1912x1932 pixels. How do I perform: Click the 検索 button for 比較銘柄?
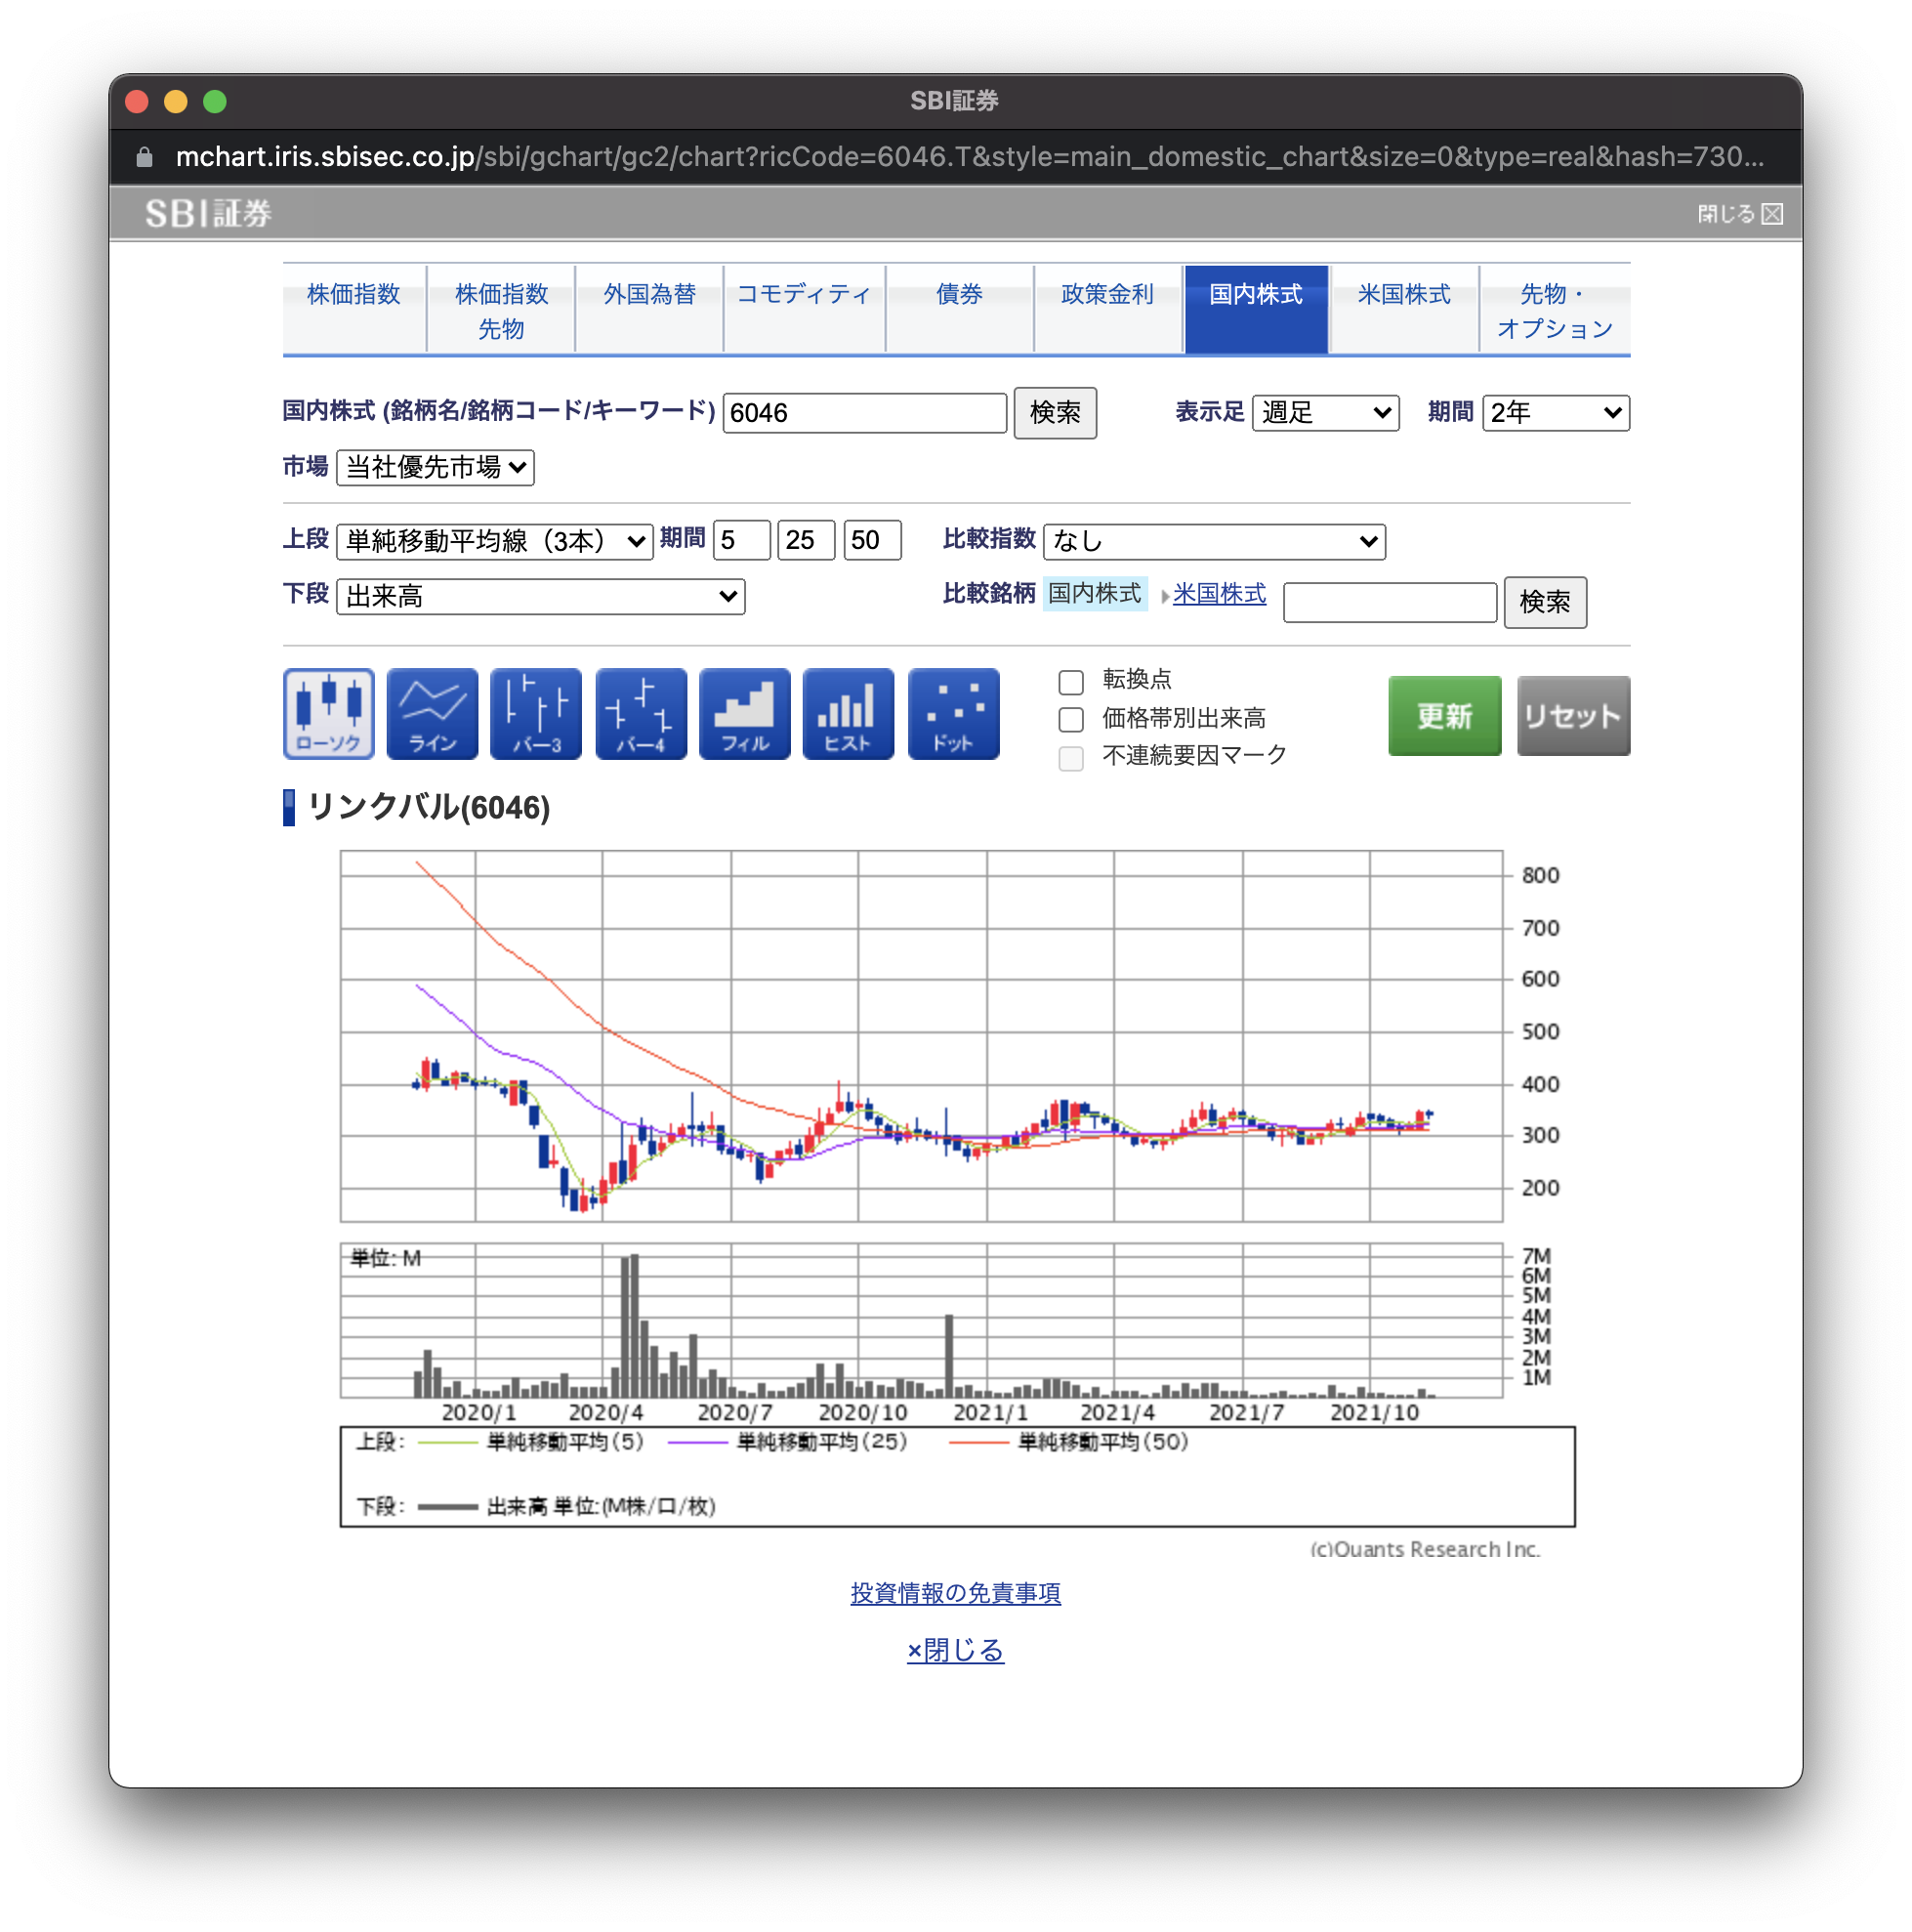tap(1545, 602)
